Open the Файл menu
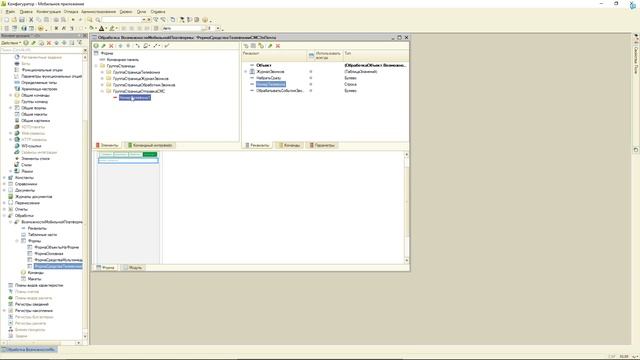The height and width of the screenshot is (360, 640). click(10, 12)
